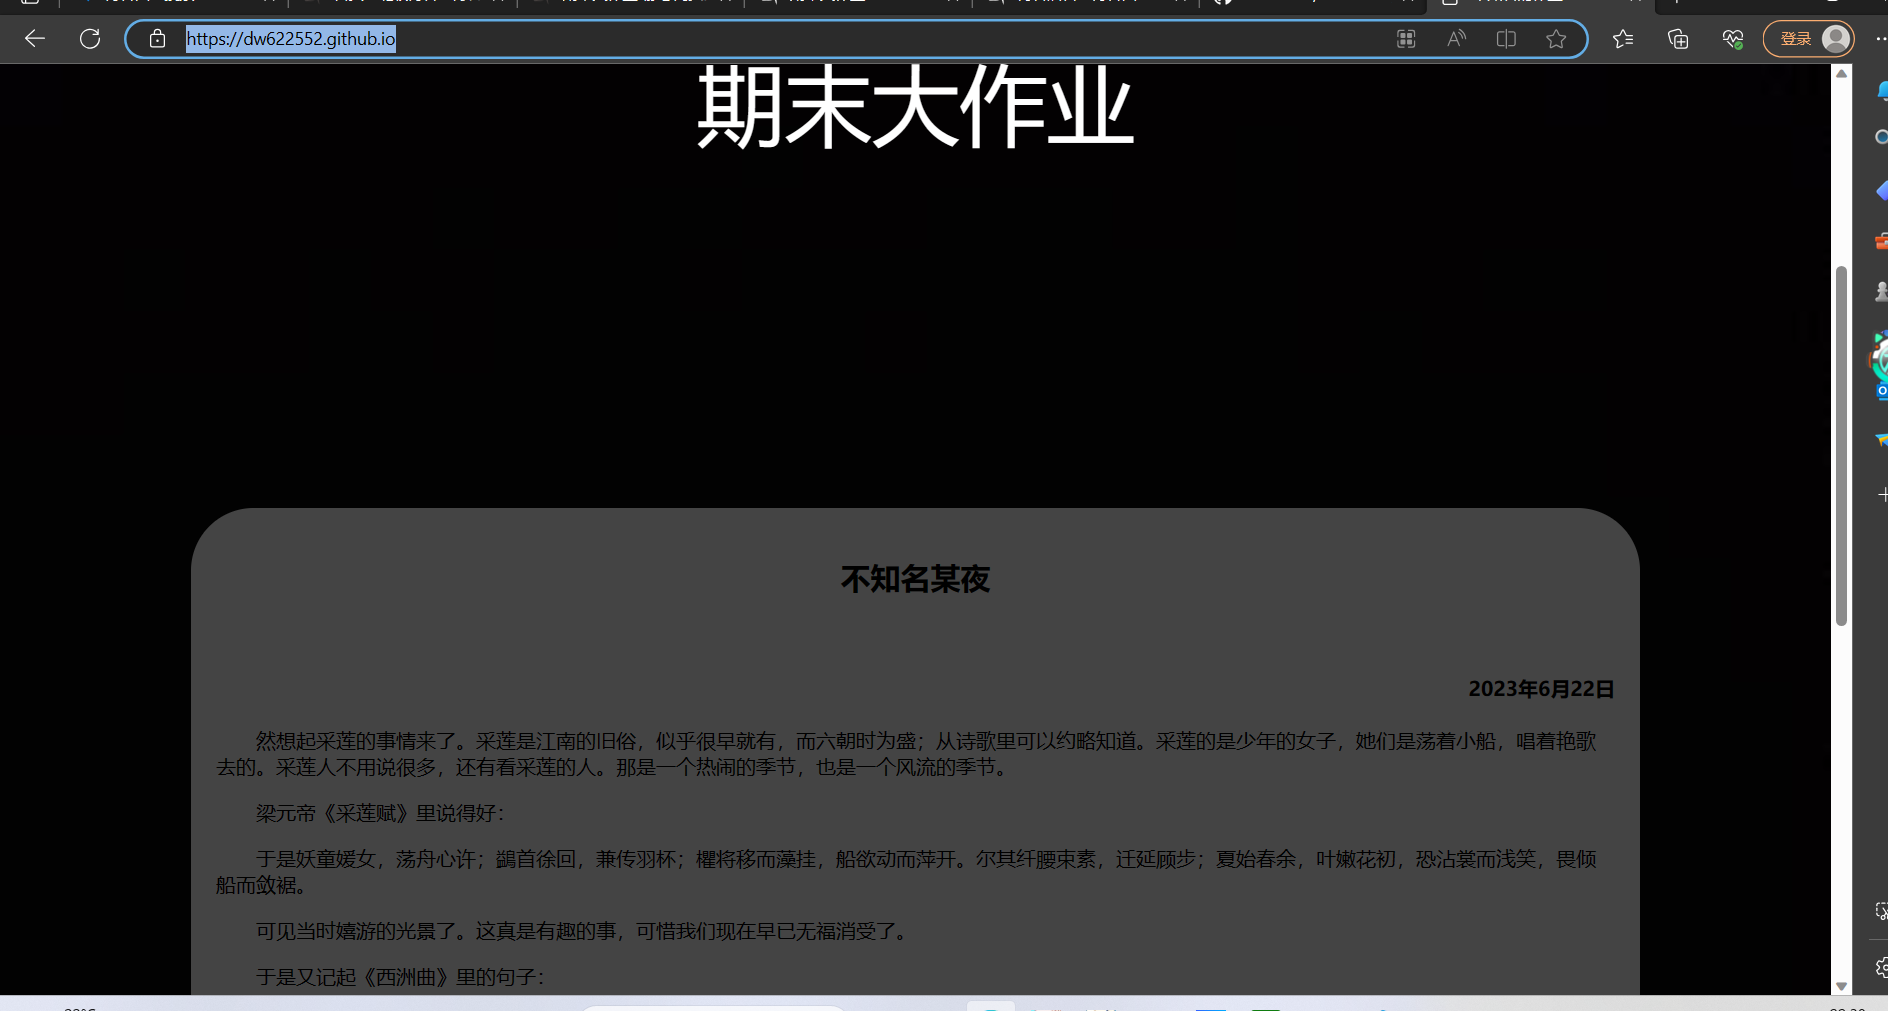
Task: Click the open-book reader icon in address bar
Action: click(1506, 39)
